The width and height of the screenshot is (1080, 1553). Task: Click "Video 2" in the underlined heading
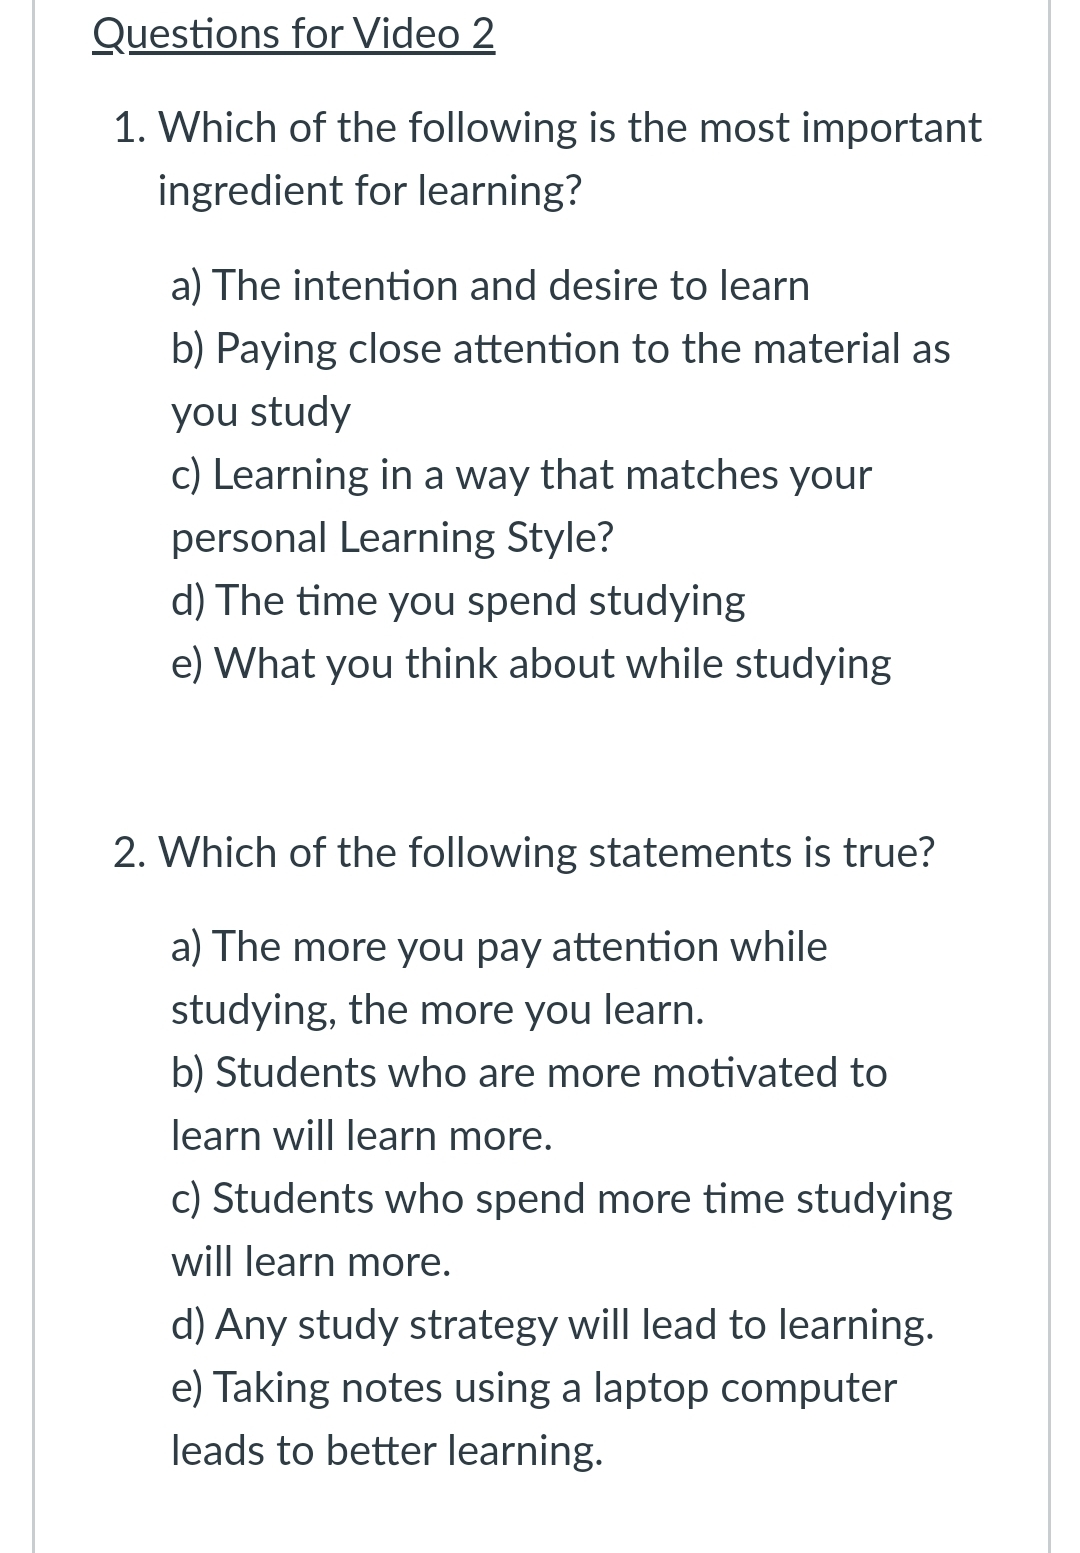tap(424, 35)
